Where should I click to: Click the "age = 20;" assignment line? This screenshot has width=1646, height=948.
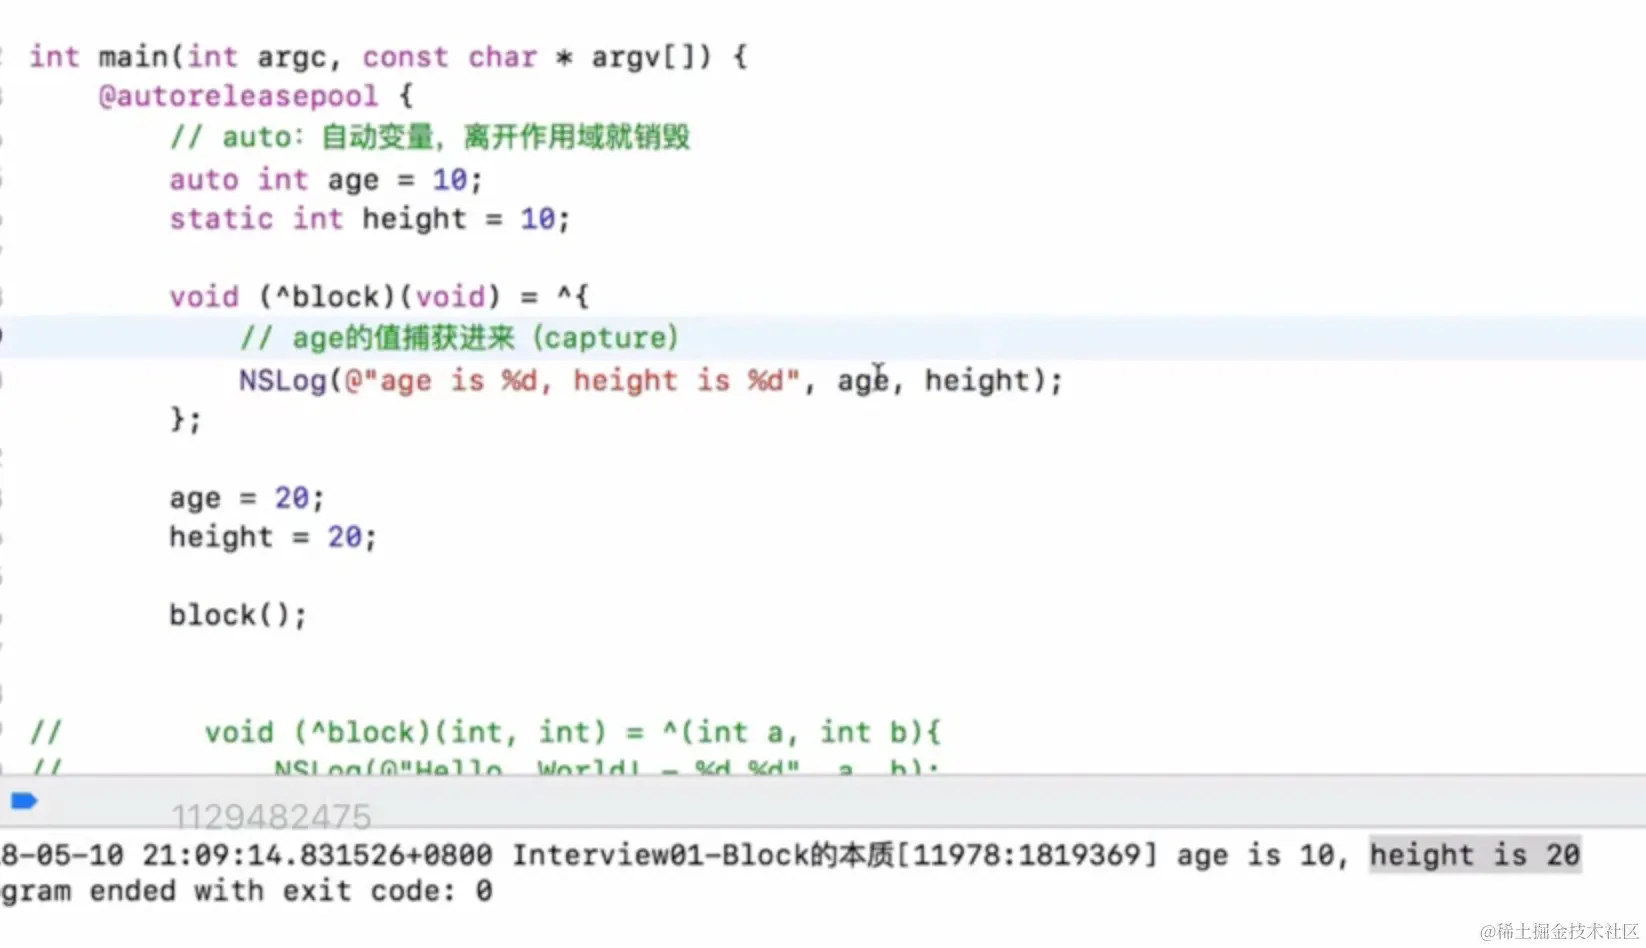point(247,498)
